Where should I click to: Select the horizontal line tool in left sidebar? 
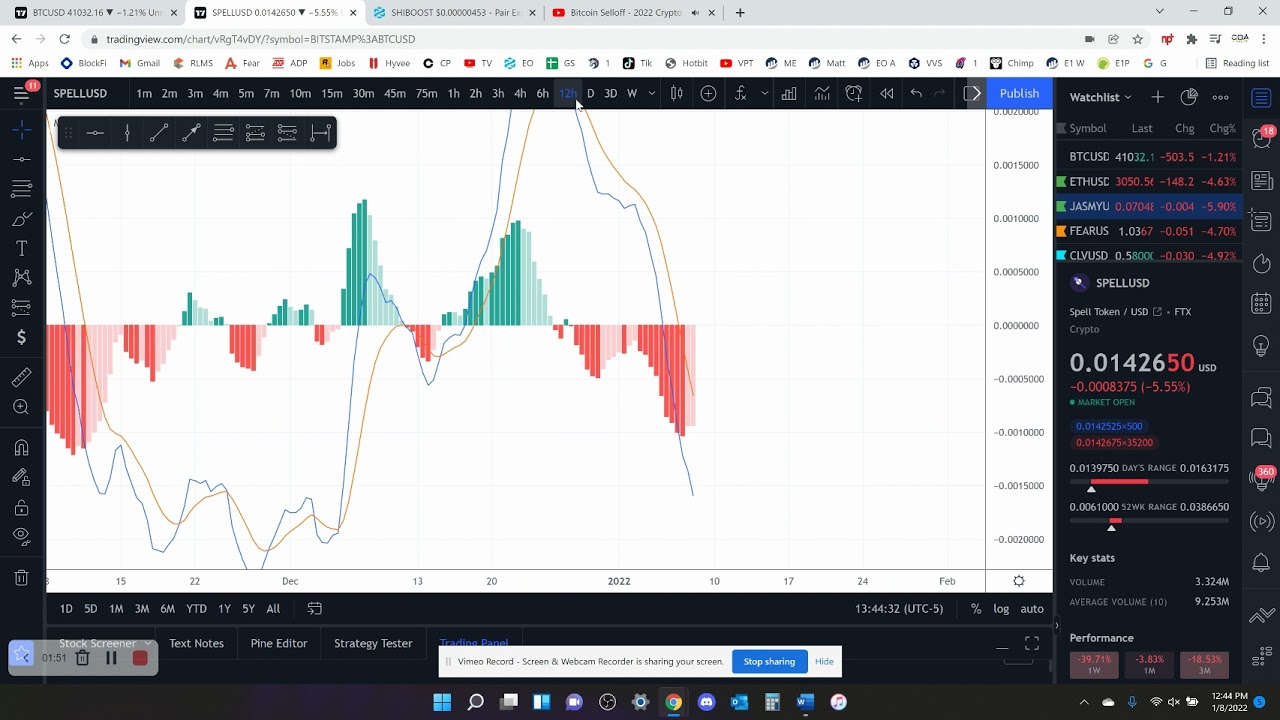coord(22,159)
